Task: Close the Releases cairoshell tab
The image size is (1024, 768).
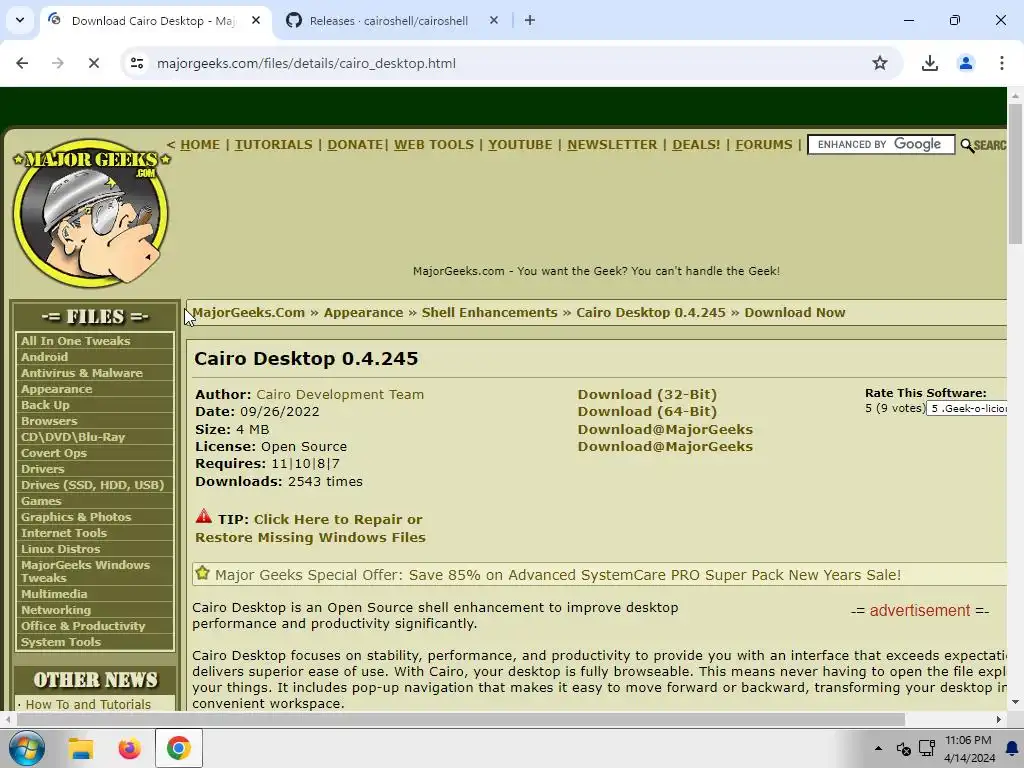Action: 494,20
